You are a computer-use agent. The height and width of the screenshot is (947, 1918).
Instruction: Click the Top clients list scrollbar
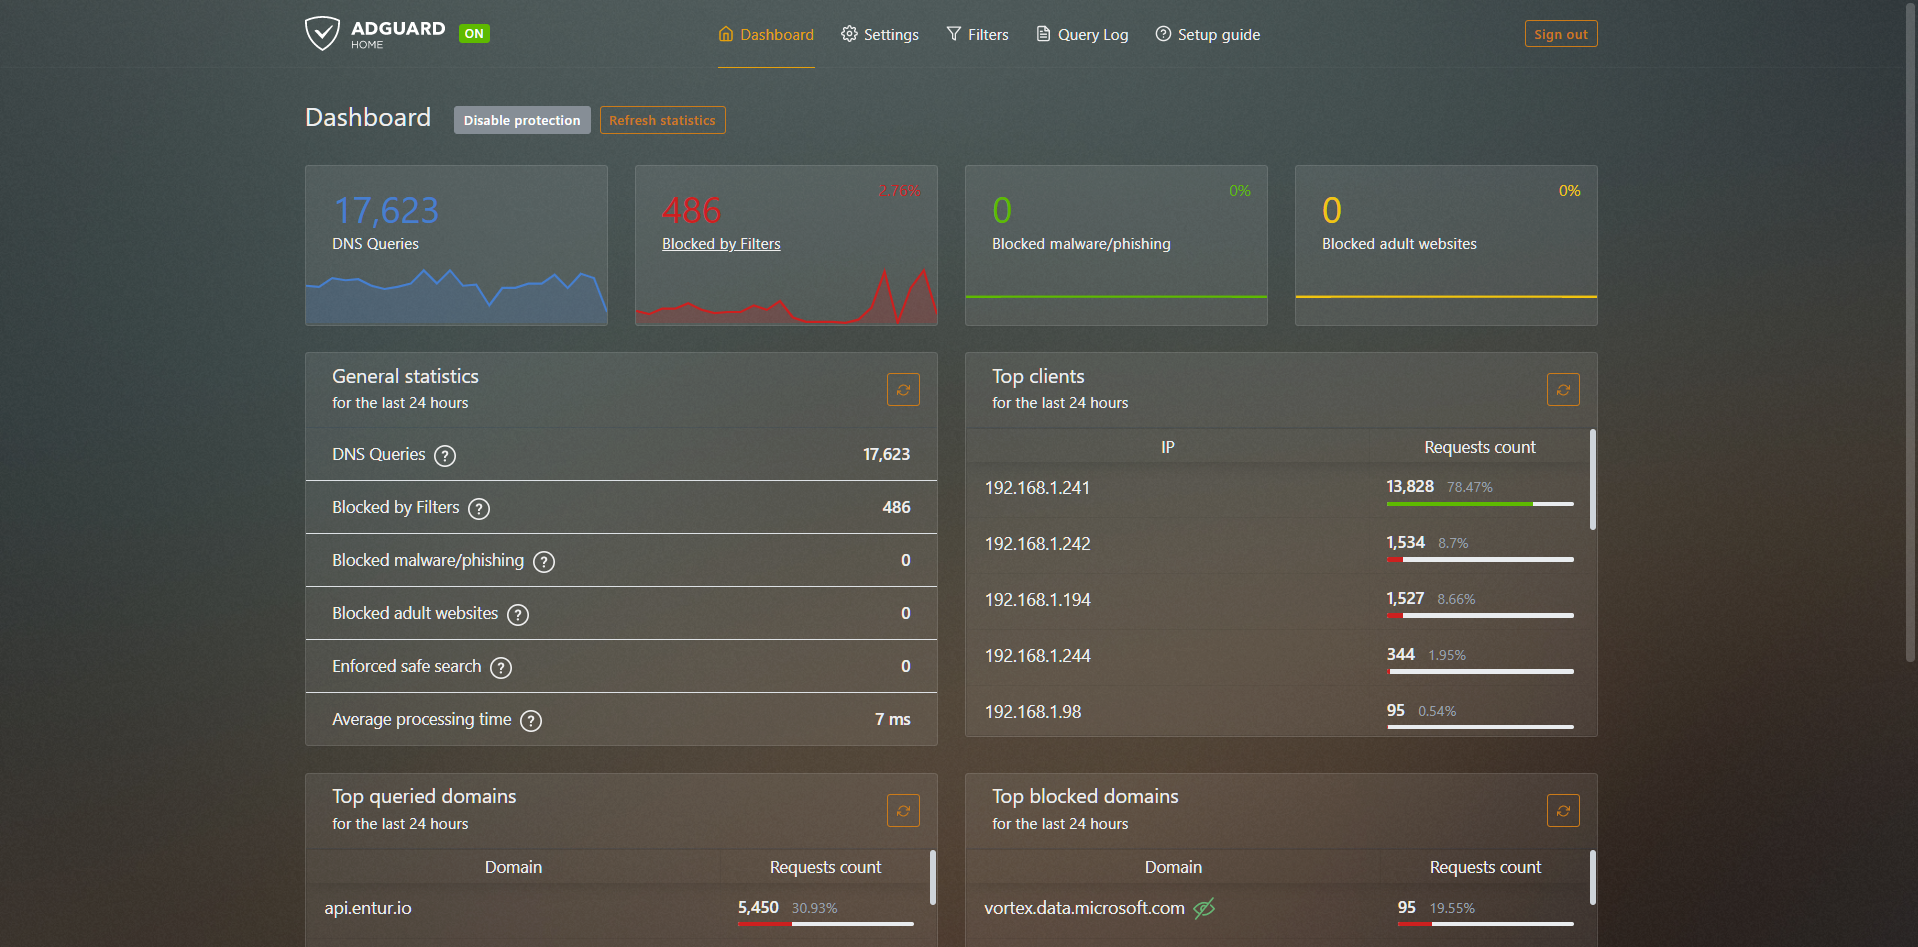[1592, 480]
